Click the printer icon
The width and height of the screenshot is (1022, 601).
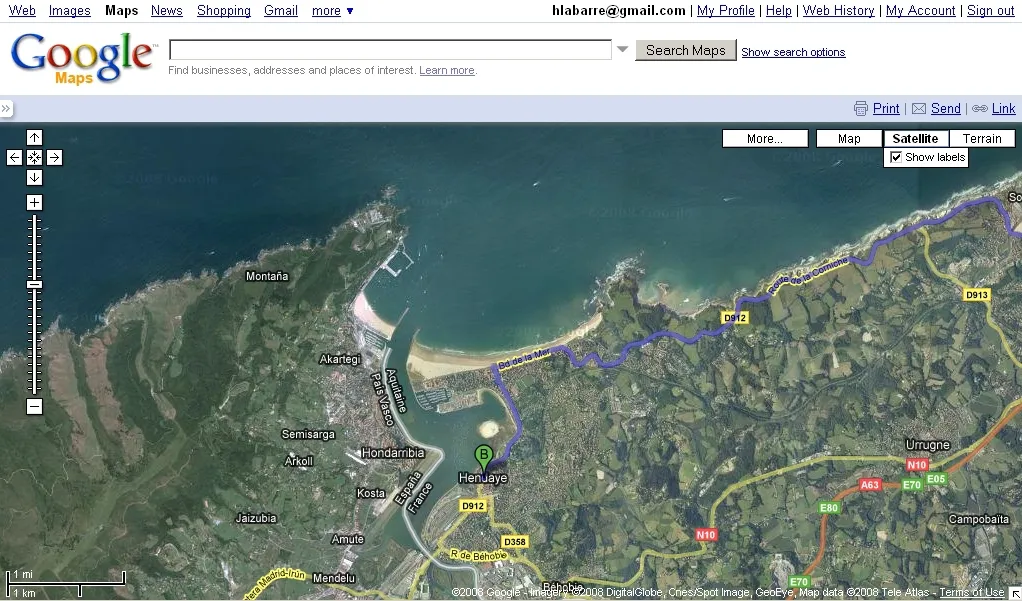coord(861,109)
